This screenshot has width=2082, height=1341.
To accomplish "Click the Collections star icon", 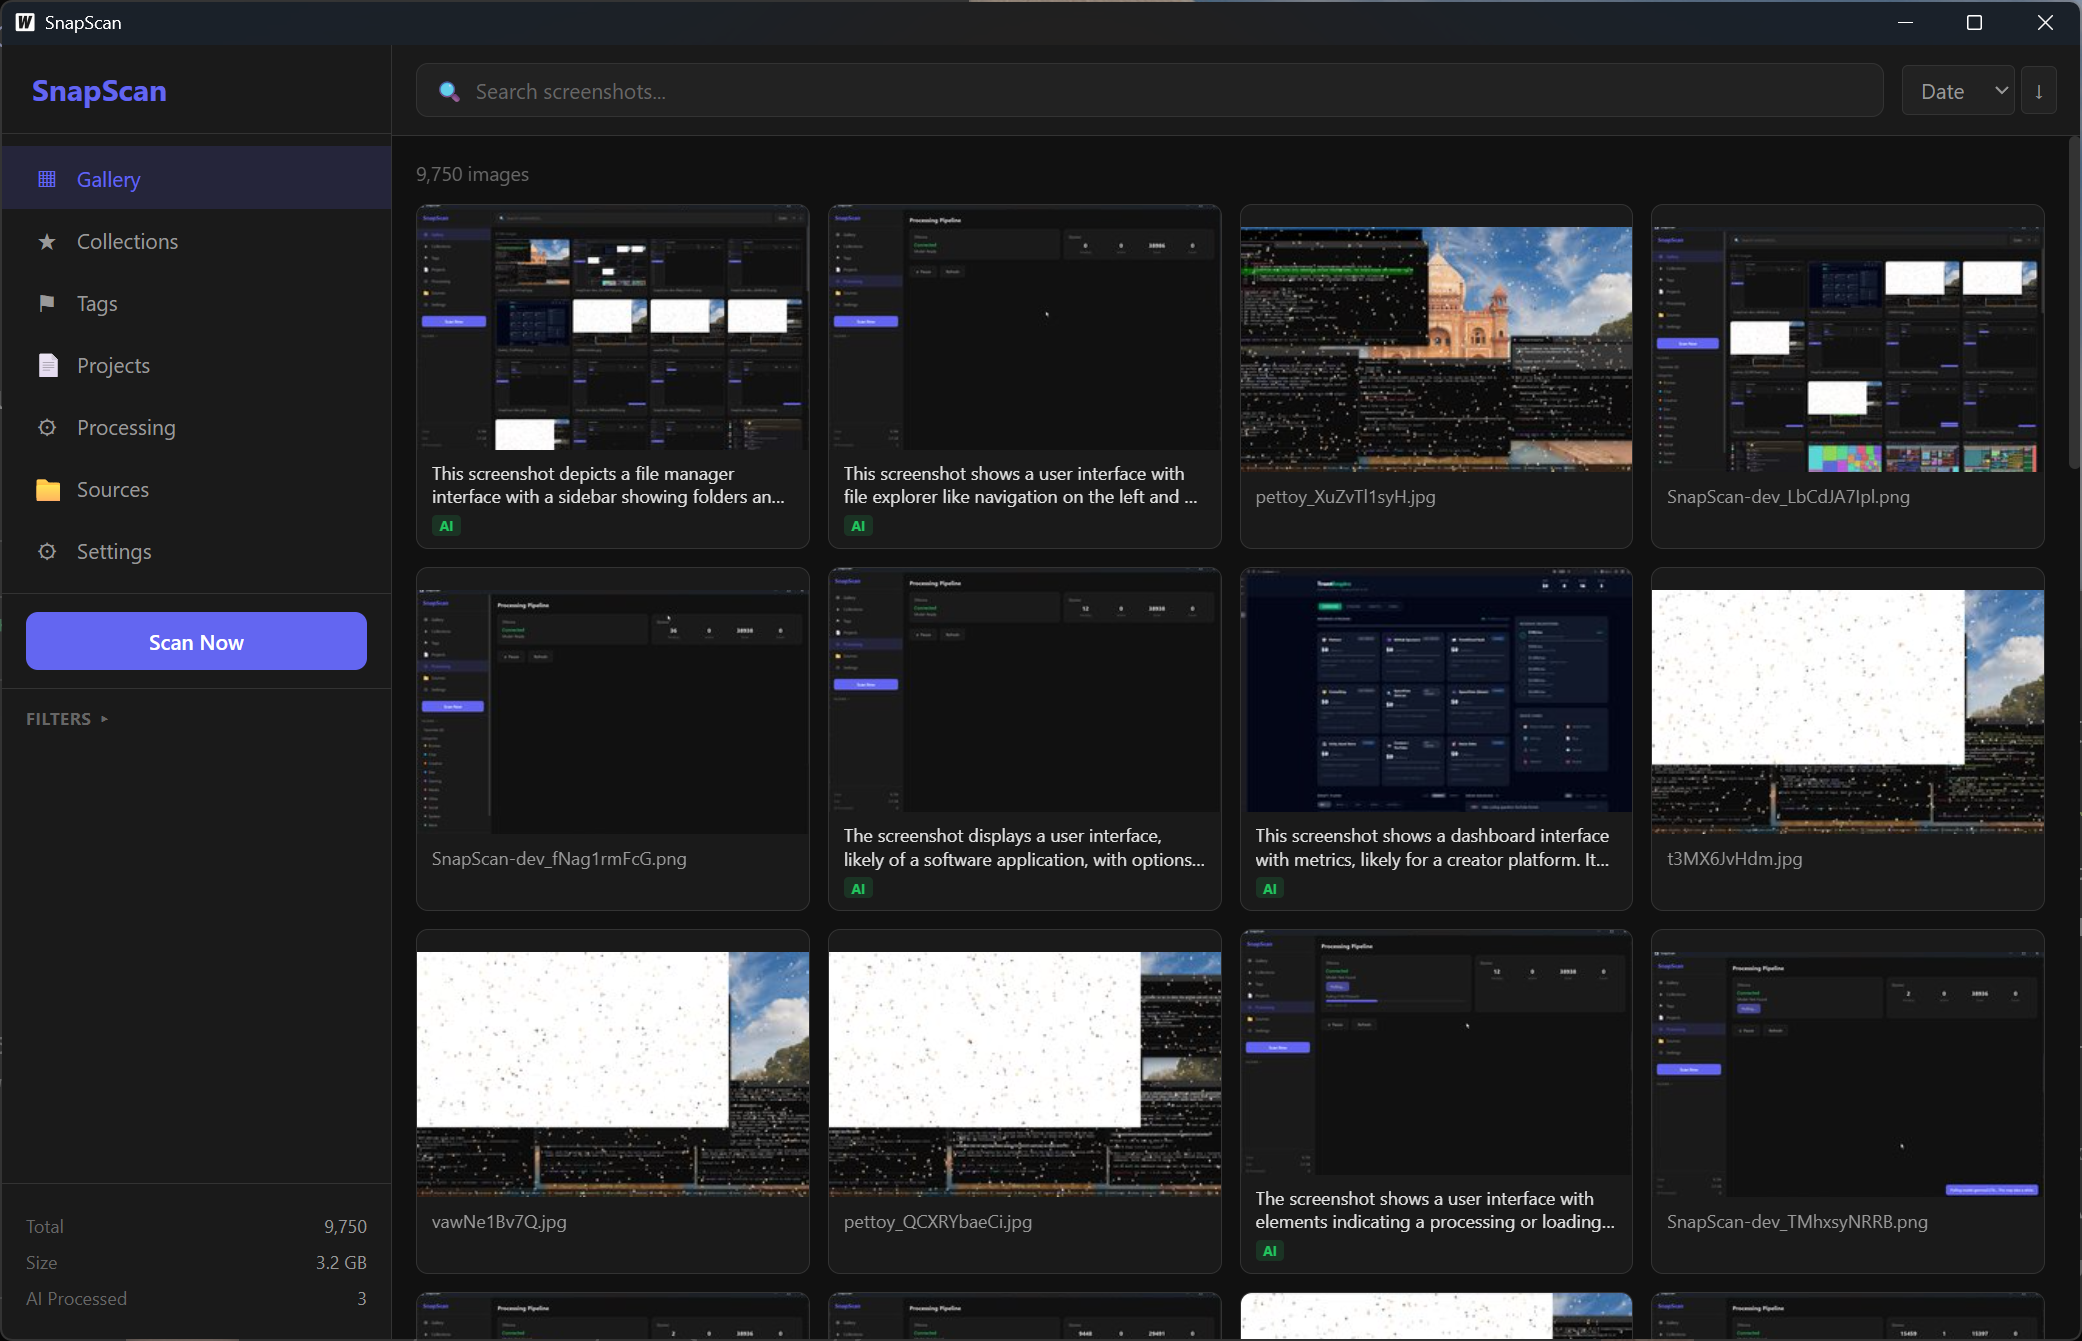I will [46, 241].
